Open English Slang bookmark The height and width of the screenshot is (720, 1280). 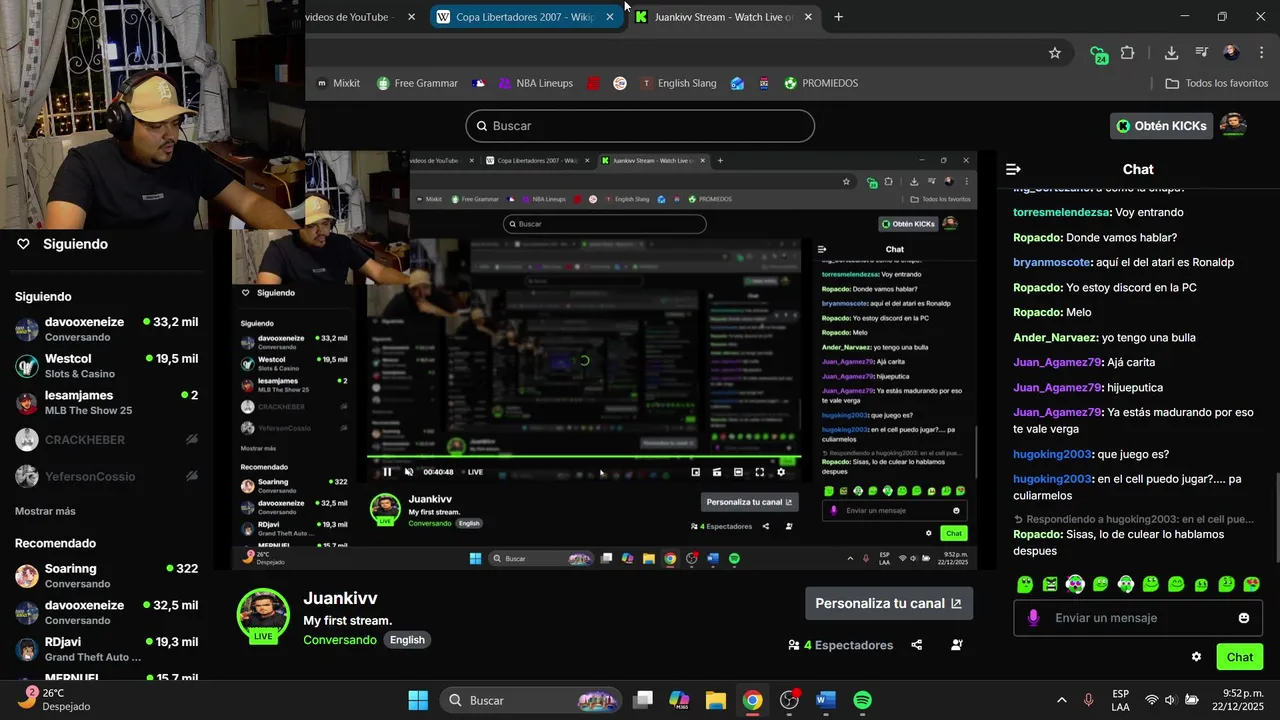[678, 83]
